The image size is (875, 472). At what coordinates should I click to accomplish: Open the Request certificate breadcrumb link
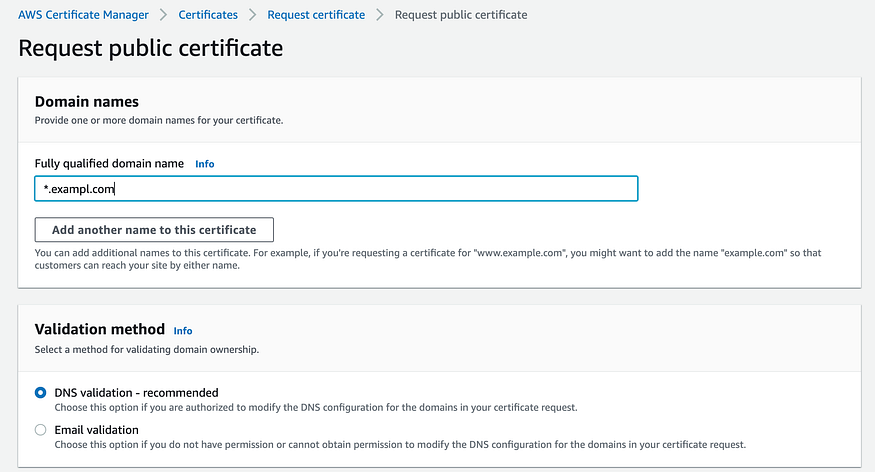tap(316, 15)
